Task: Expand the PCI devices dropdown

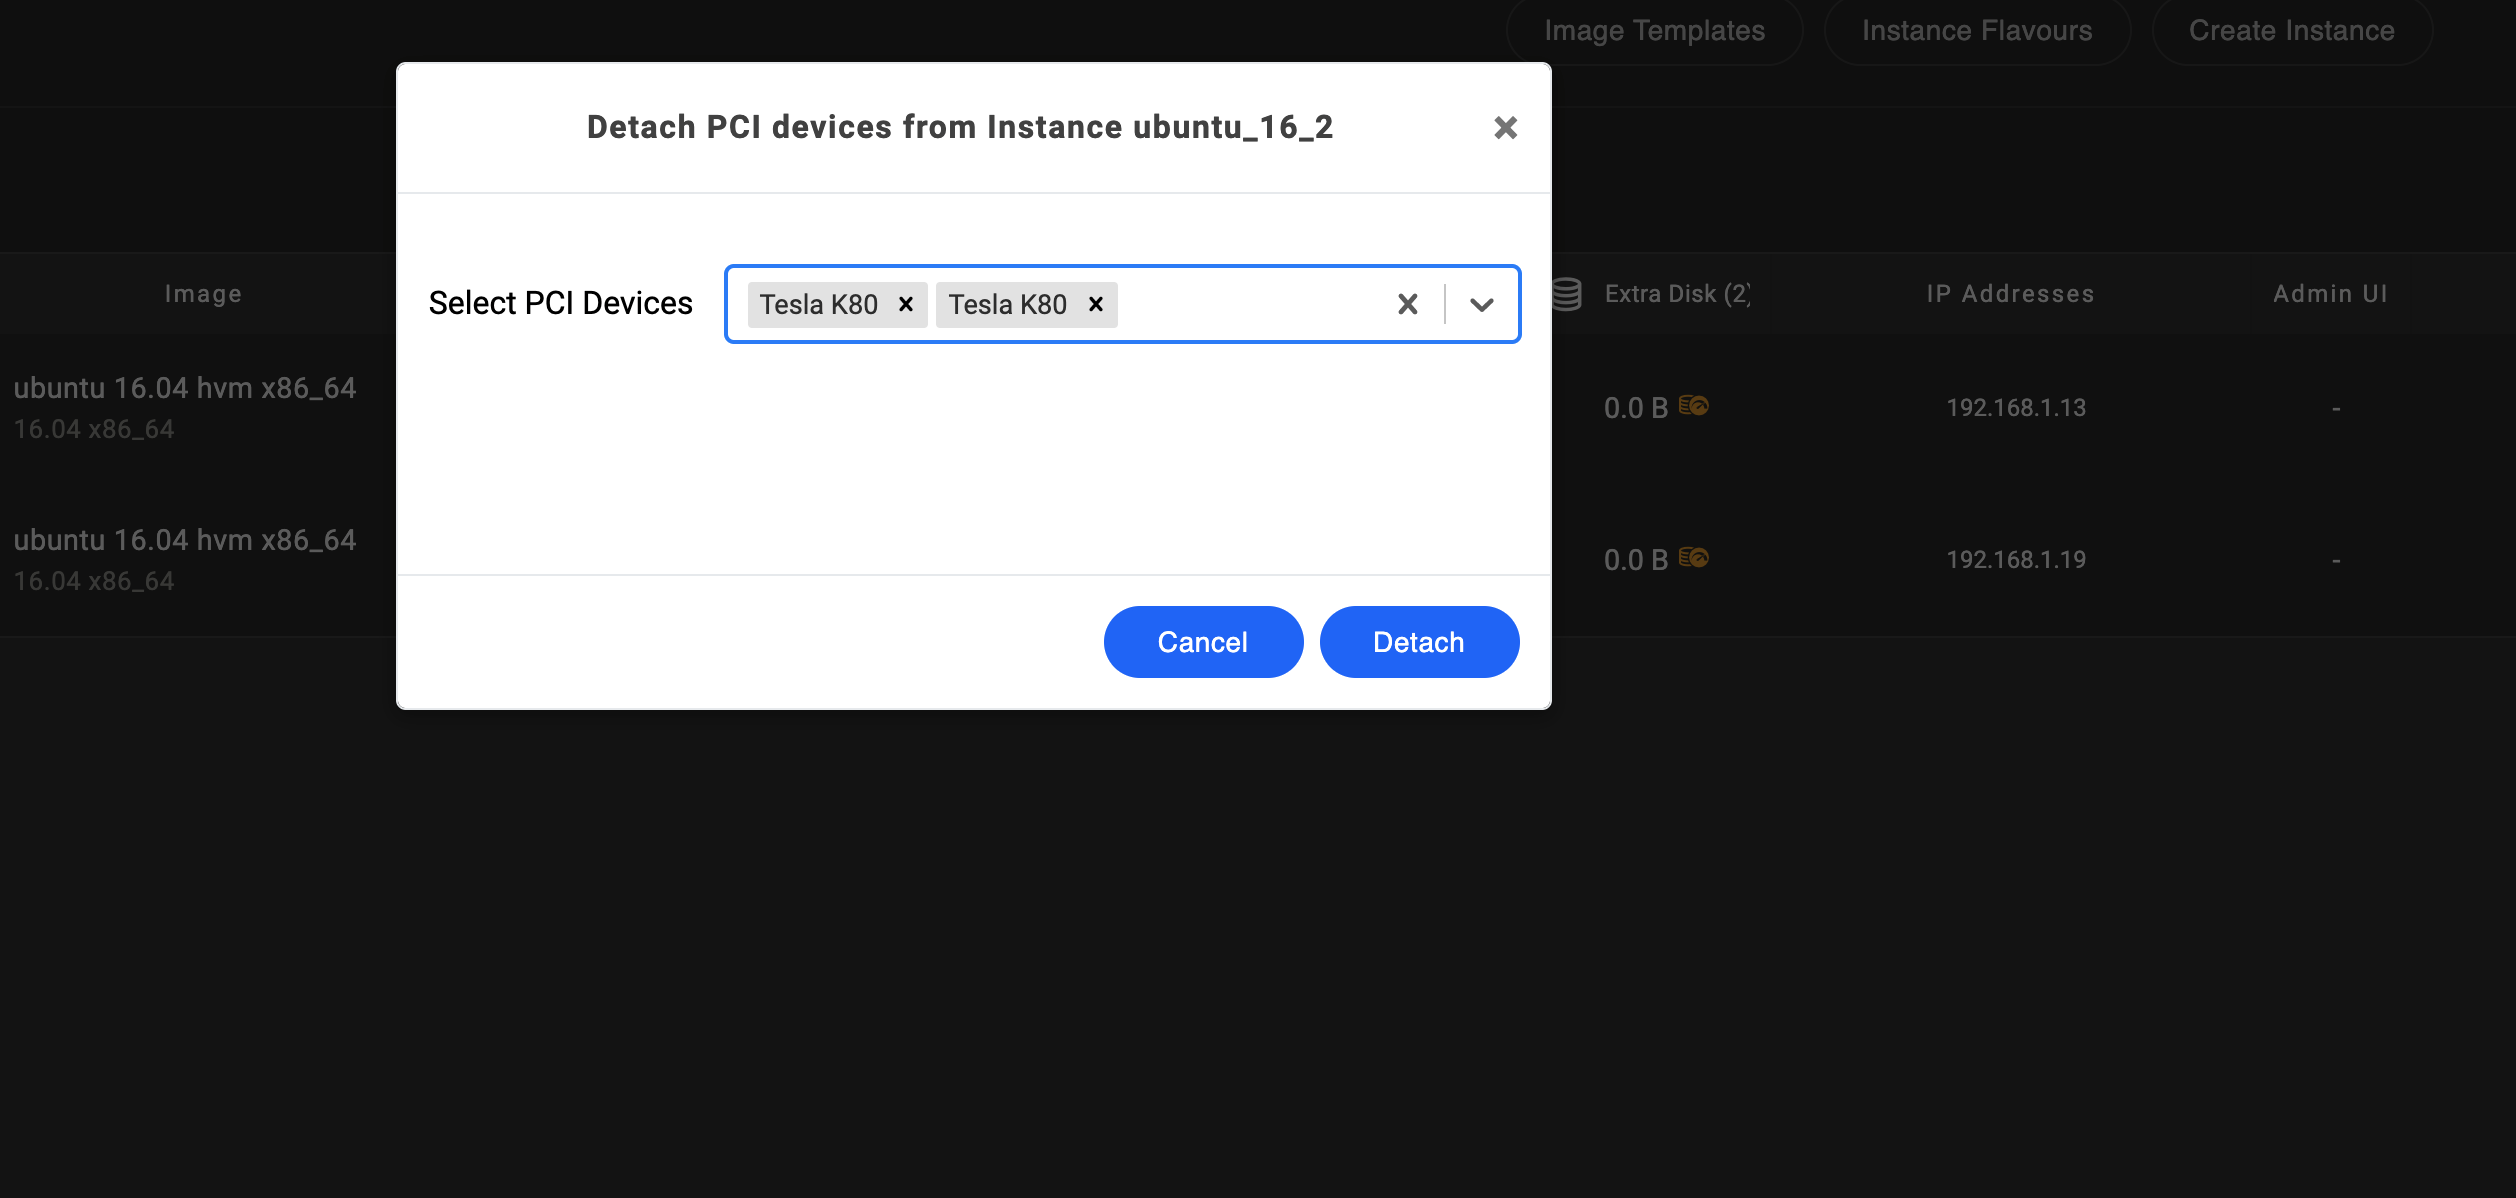Action: 1482,304
